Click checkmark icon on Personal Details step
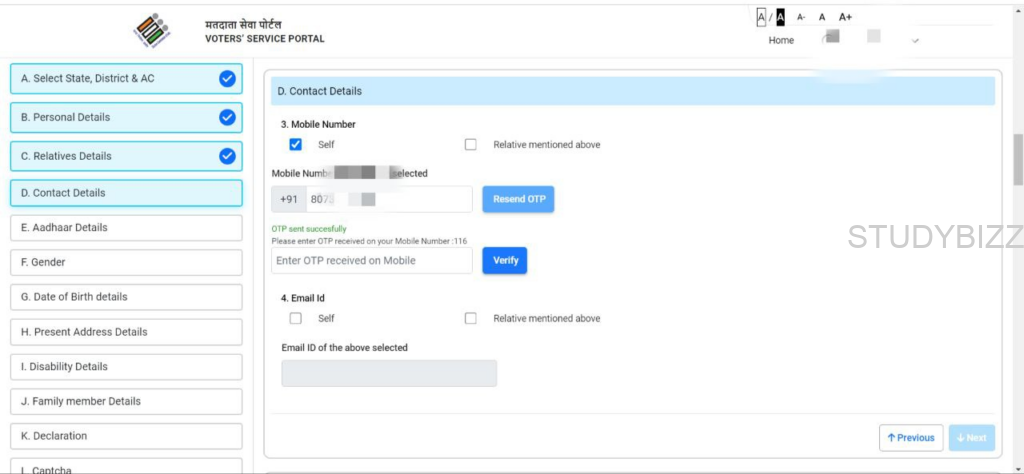 (227, 117)
